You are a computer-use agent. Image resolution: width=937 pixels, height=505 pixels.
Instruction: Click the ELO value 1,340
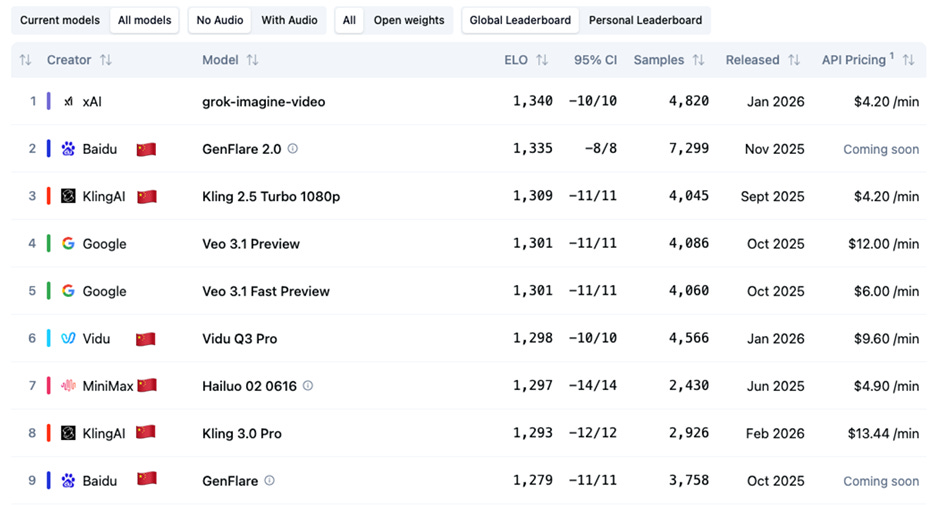tap(532, 101)
